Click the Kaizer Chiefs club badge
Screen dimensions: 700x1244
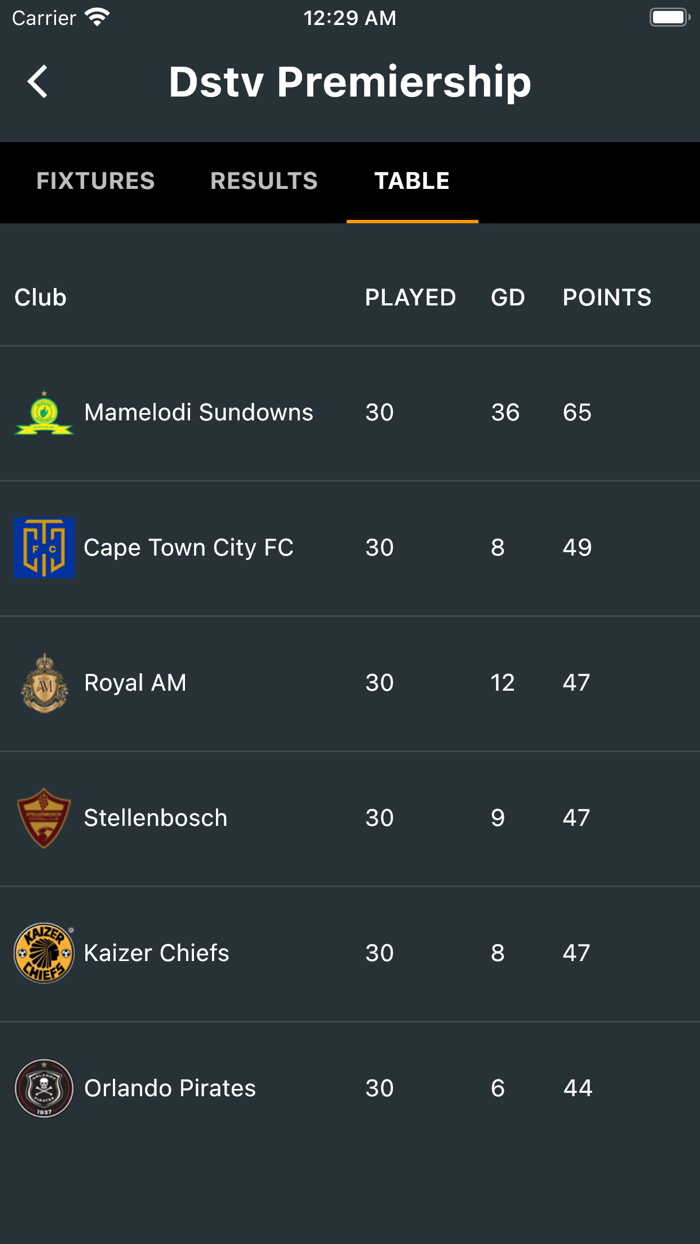pos(44,952)
